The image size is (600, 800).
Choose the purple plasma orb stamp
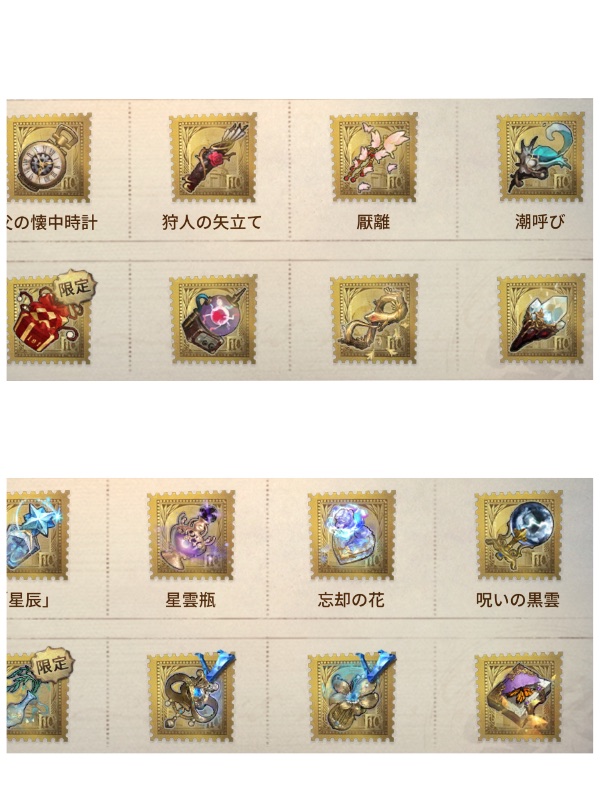(x=213, y=319)
